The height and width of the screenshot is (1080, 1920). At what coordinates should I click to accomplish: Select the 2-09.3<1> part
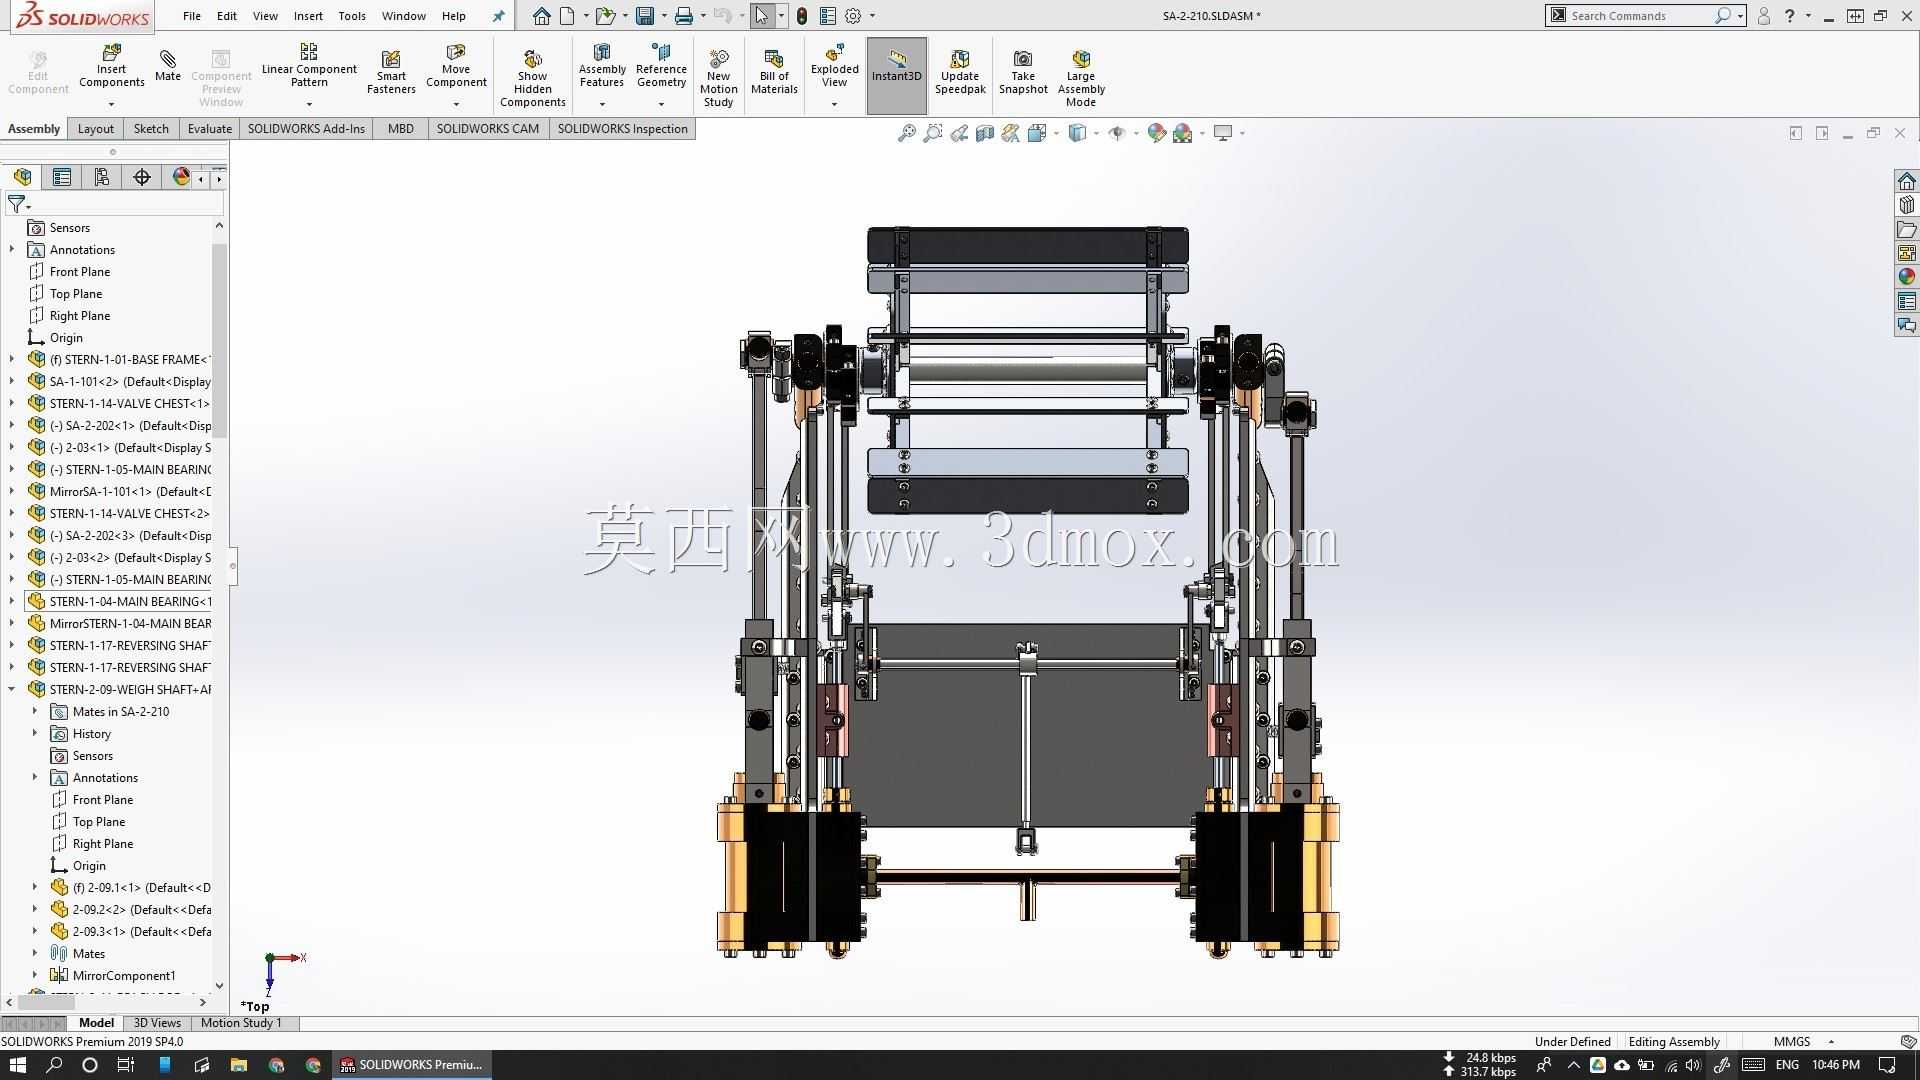coord(130,932)
